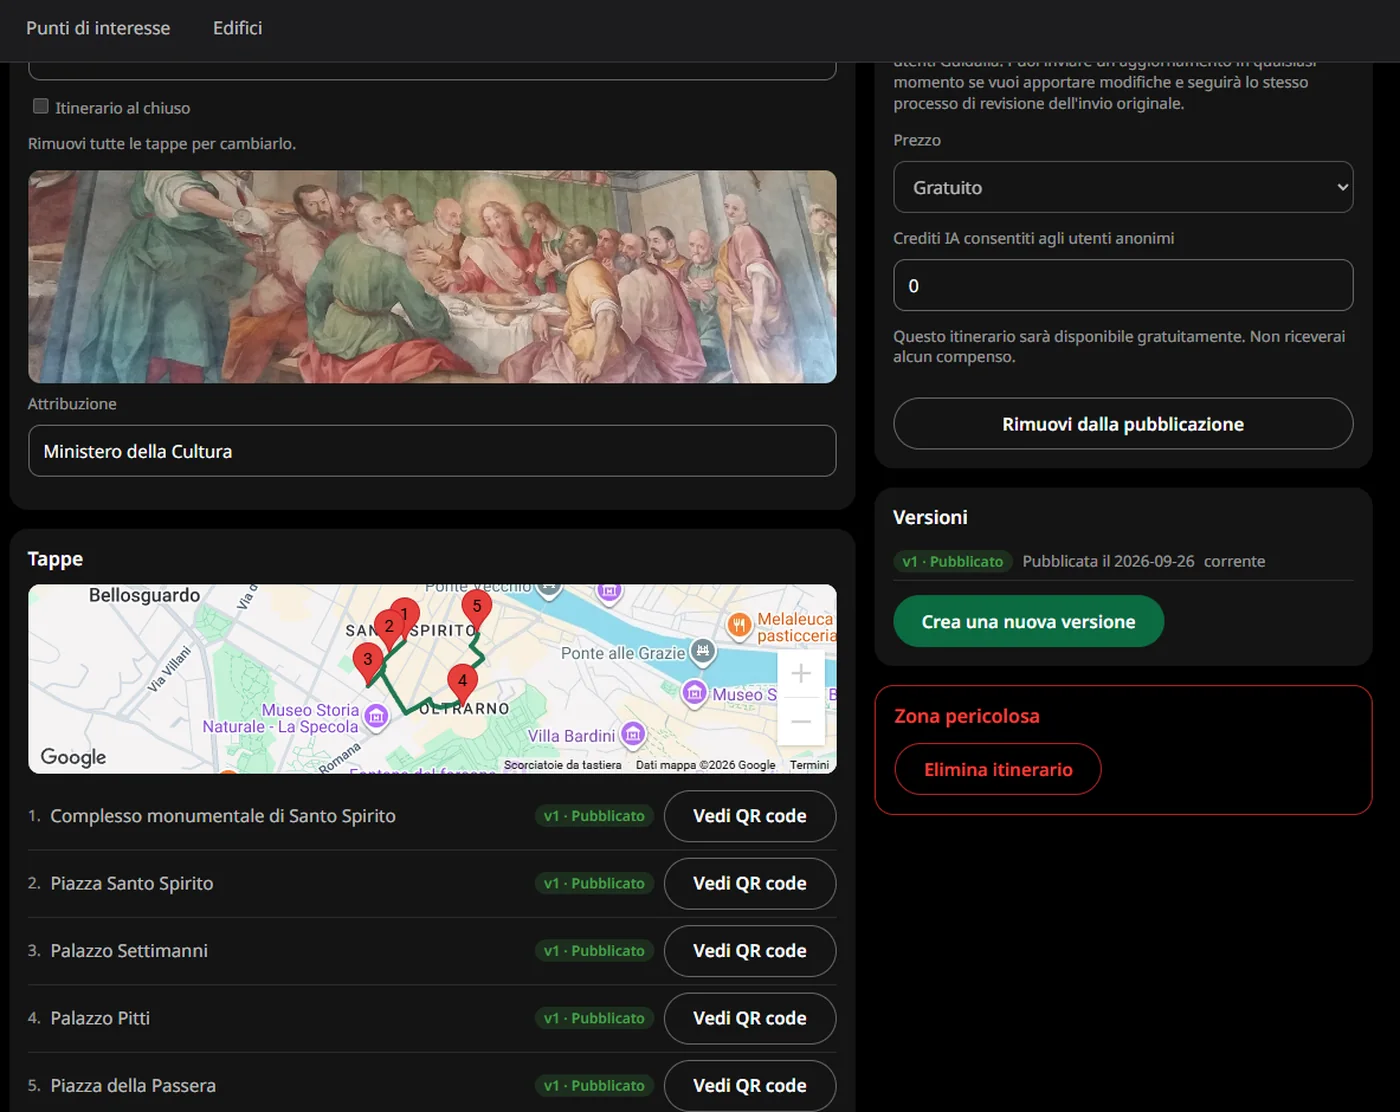
Task: Click the Museo Storia Naturale La Specola icon
Action: 376,715
